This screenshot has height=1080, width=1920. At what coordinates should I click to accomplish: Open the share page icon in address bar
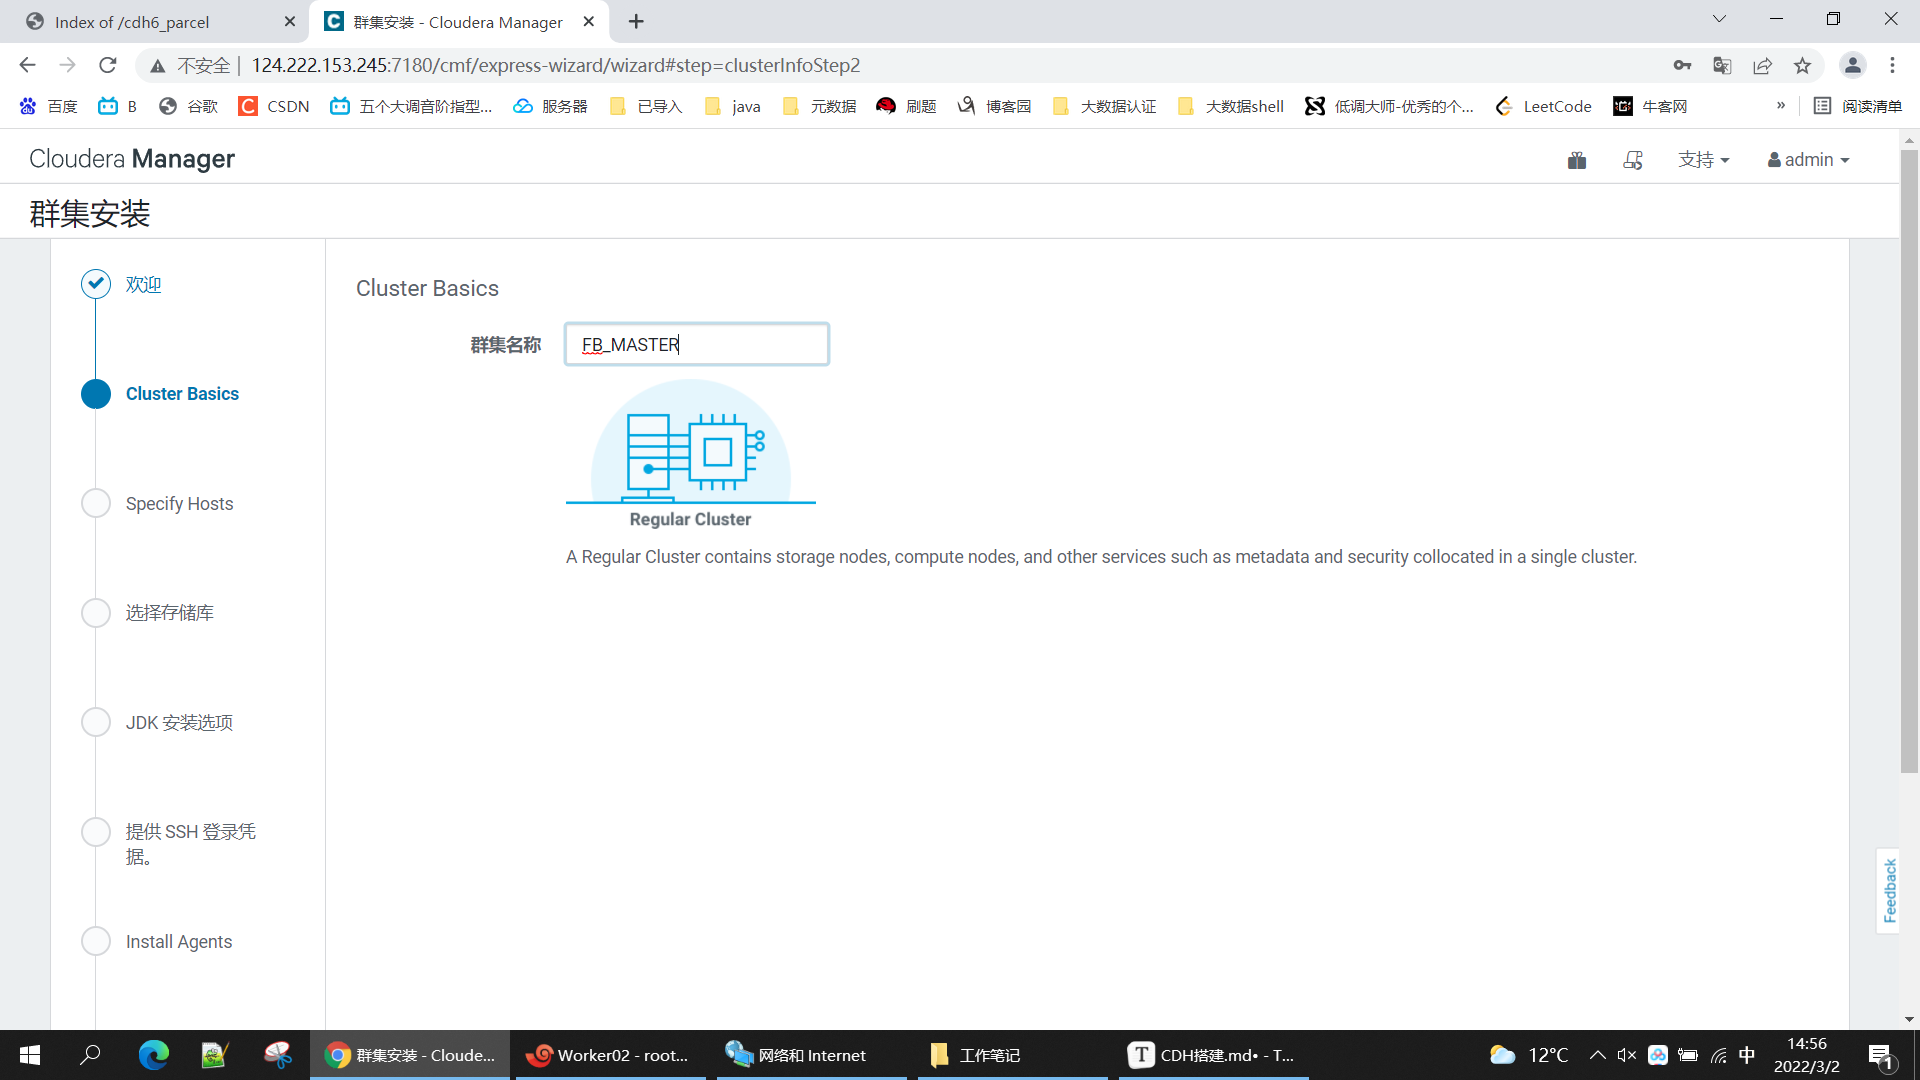coord(1762,65)
